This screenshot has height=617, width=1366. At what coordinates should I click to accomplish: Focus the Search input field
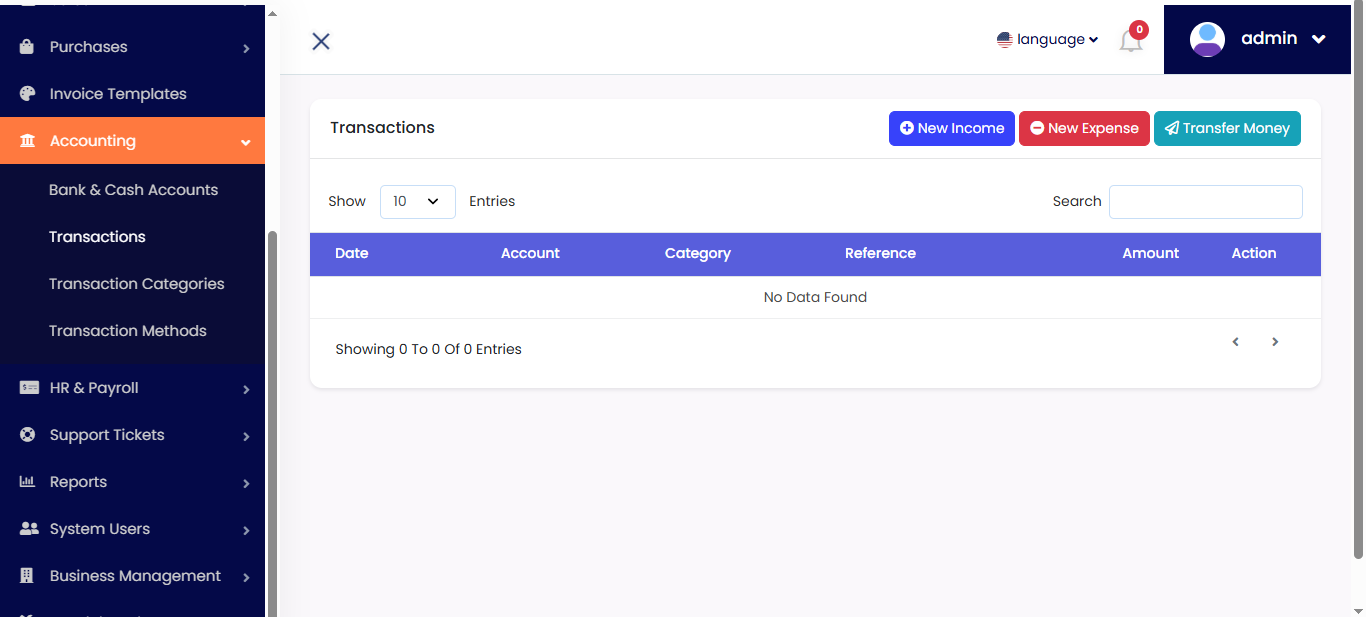click(x=1206, y=202)
